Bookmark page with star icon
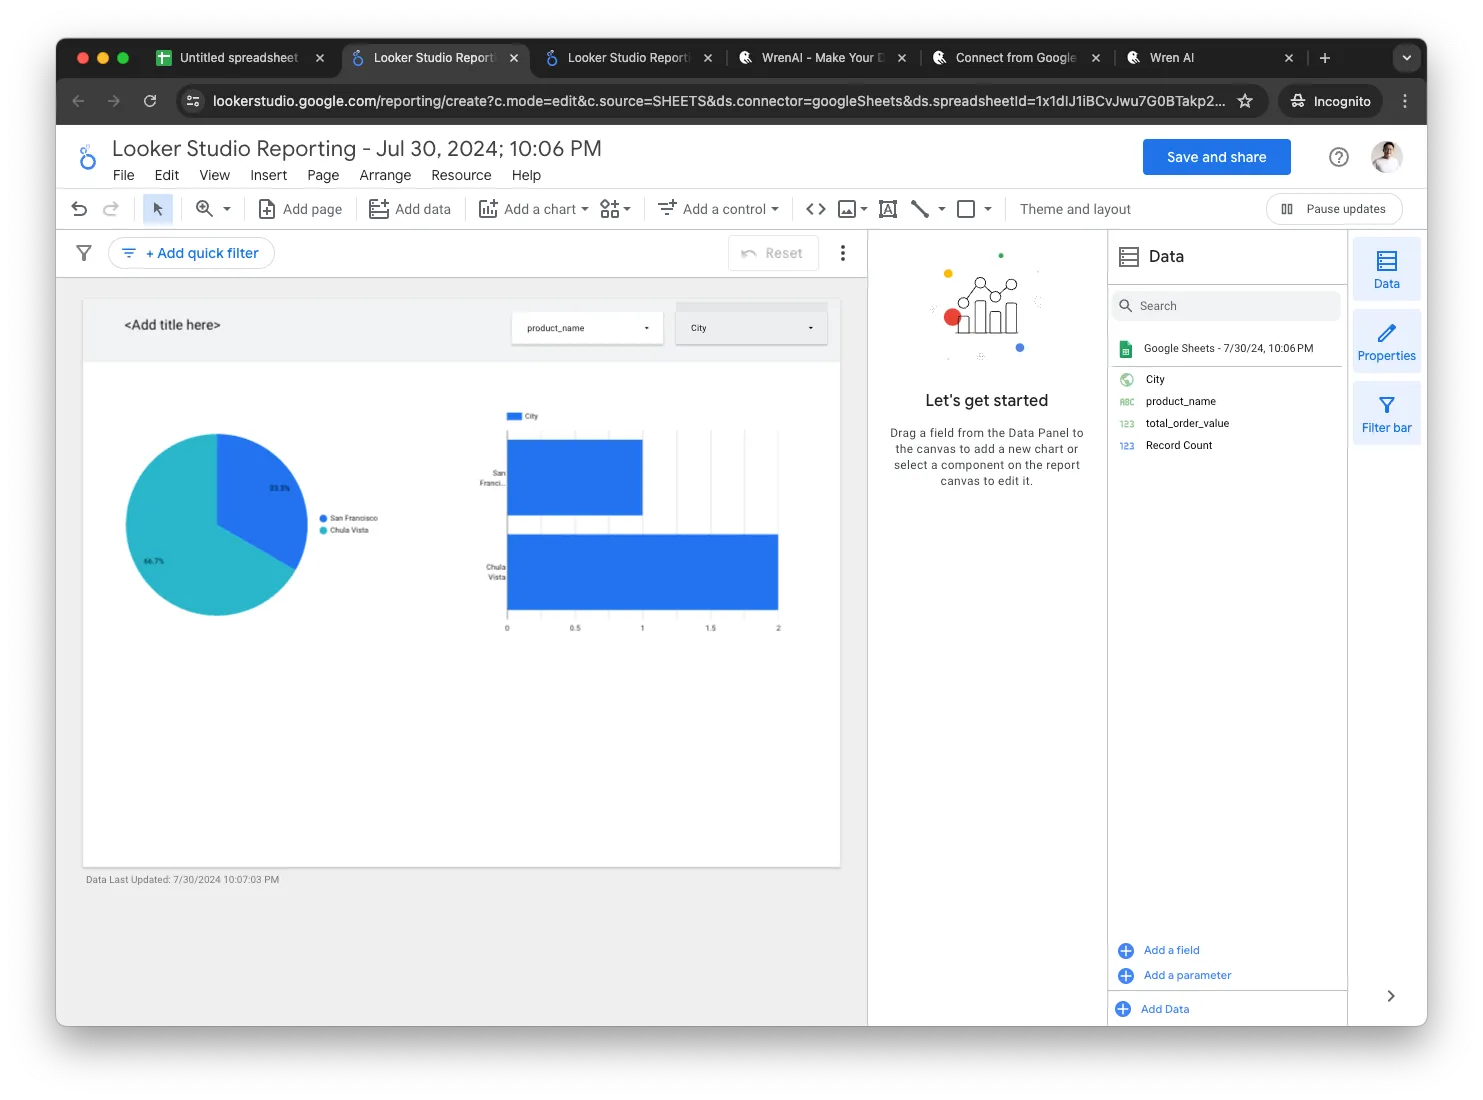1483x1100 pixels. pyautogui.click(x=1245, y=101)
